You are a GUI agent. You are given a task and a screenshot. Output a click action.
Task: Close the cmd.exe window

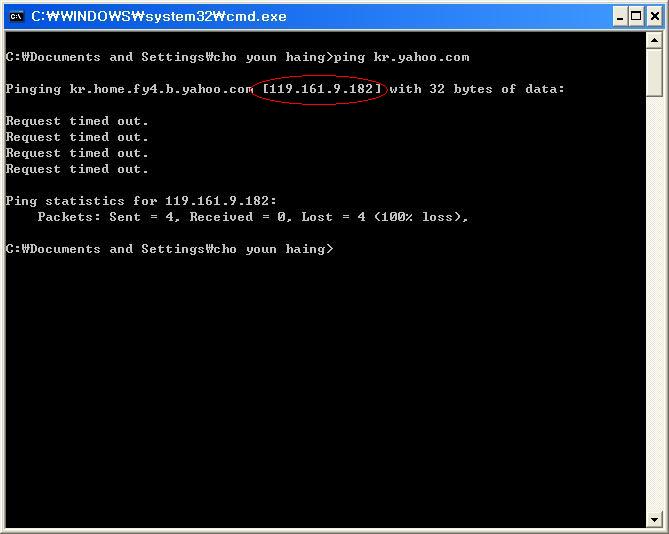653,16
